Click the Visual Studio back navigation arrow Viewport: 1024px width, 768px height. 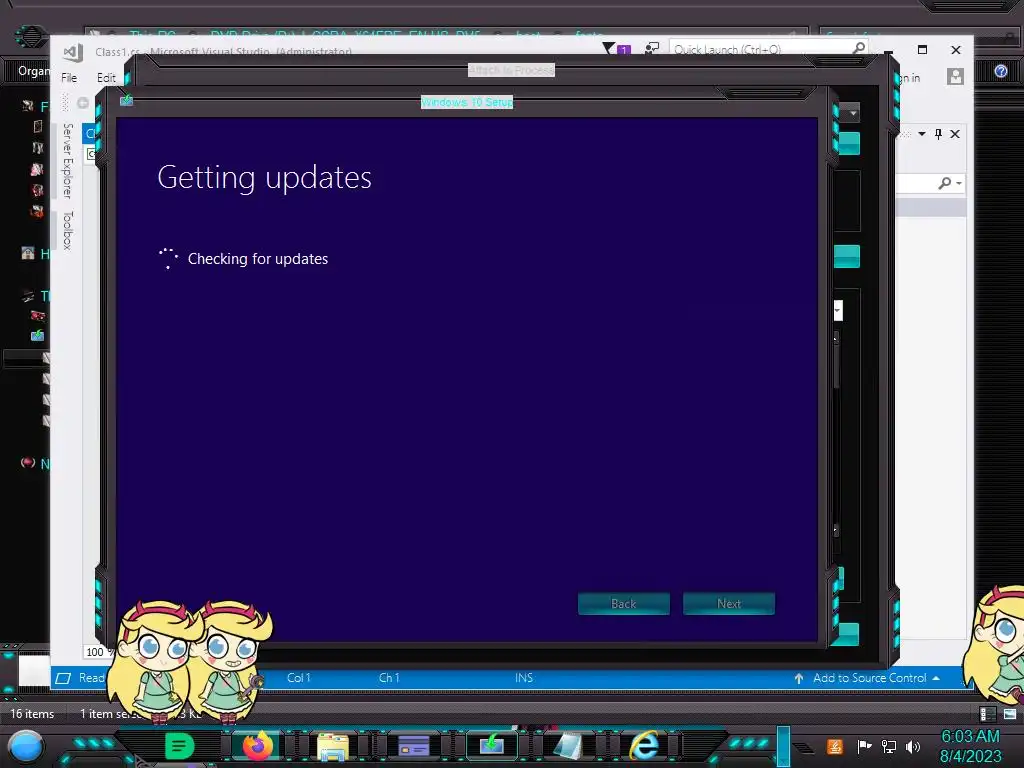(83, 103)
